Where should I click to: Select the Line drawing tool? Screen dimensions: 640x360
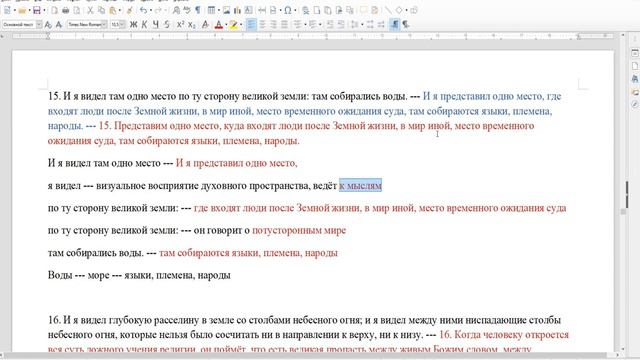(x=388, y=10)
